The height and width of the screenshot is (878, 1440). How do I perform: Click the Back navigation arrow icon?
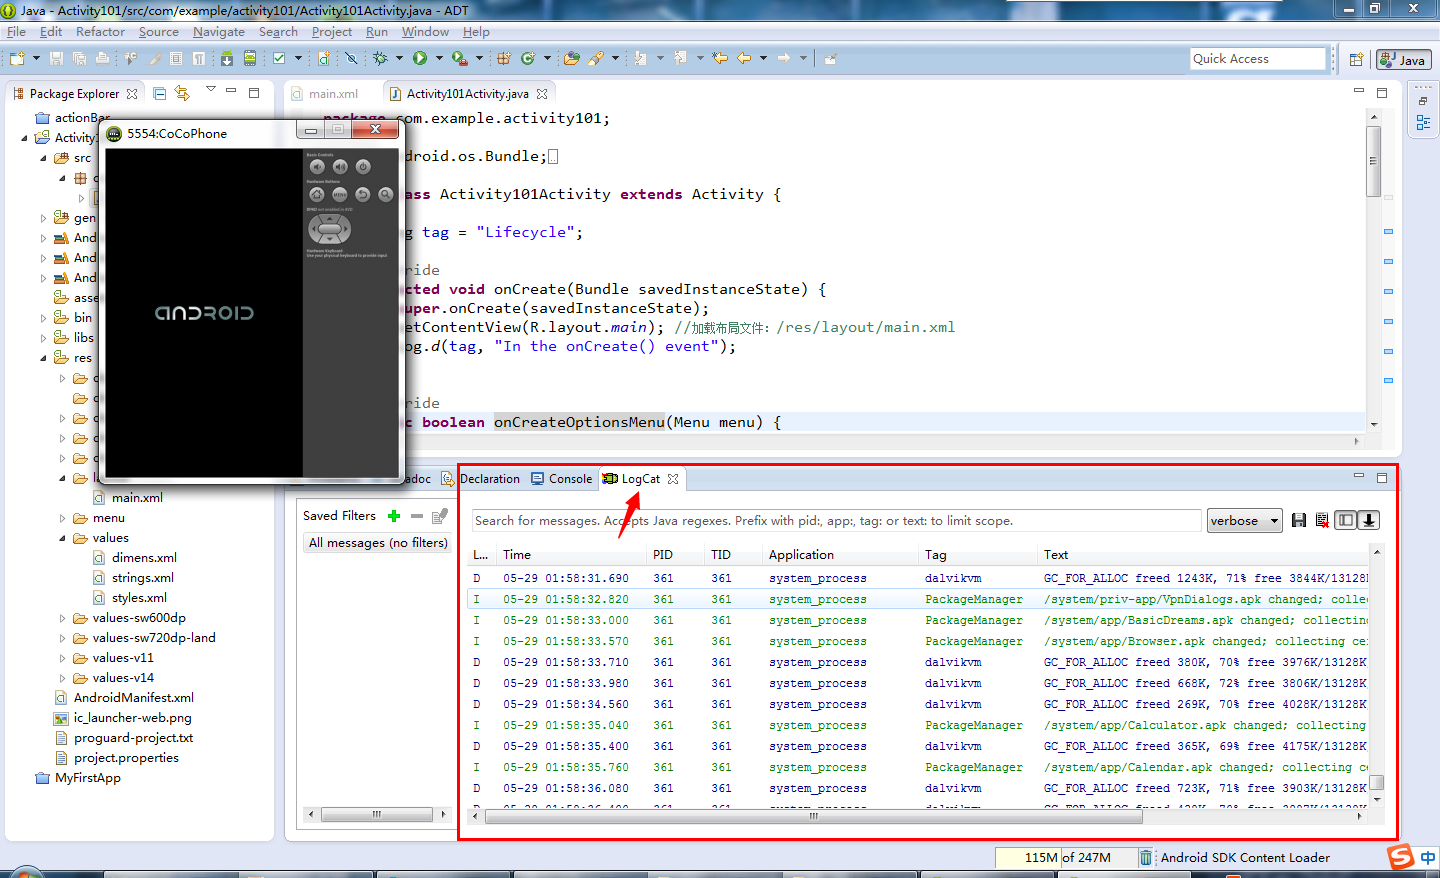point(744,58)
